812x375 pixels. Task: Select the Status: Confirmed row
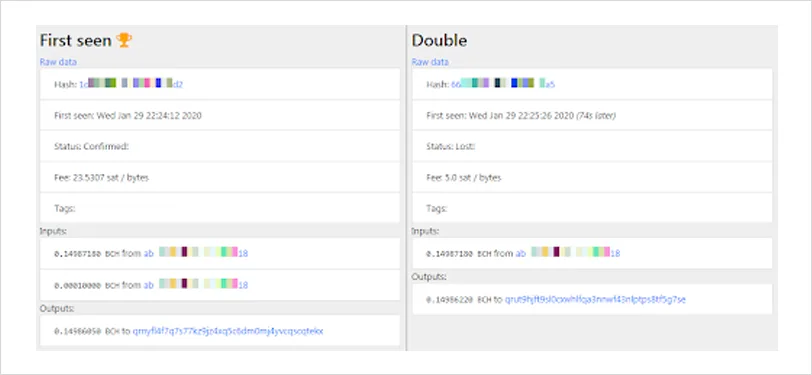[220, 147]
